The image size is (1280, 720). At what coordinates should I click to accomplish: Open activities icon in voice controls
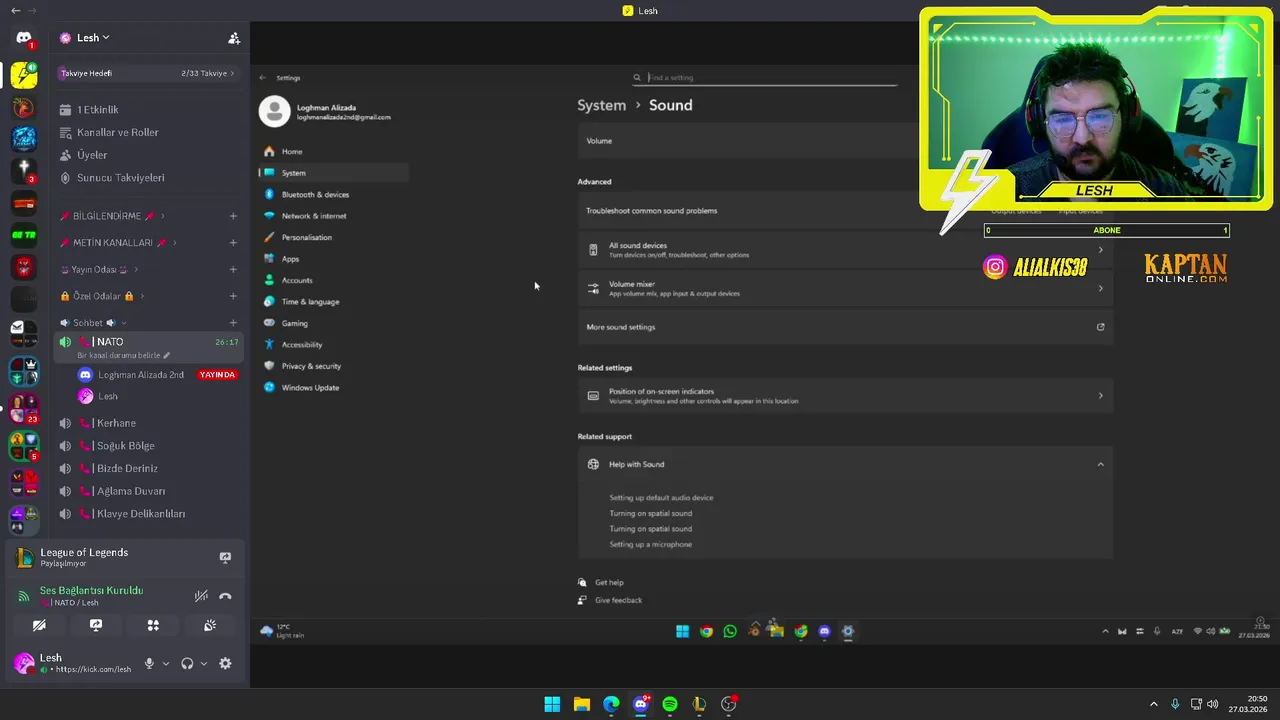(153, 625)
